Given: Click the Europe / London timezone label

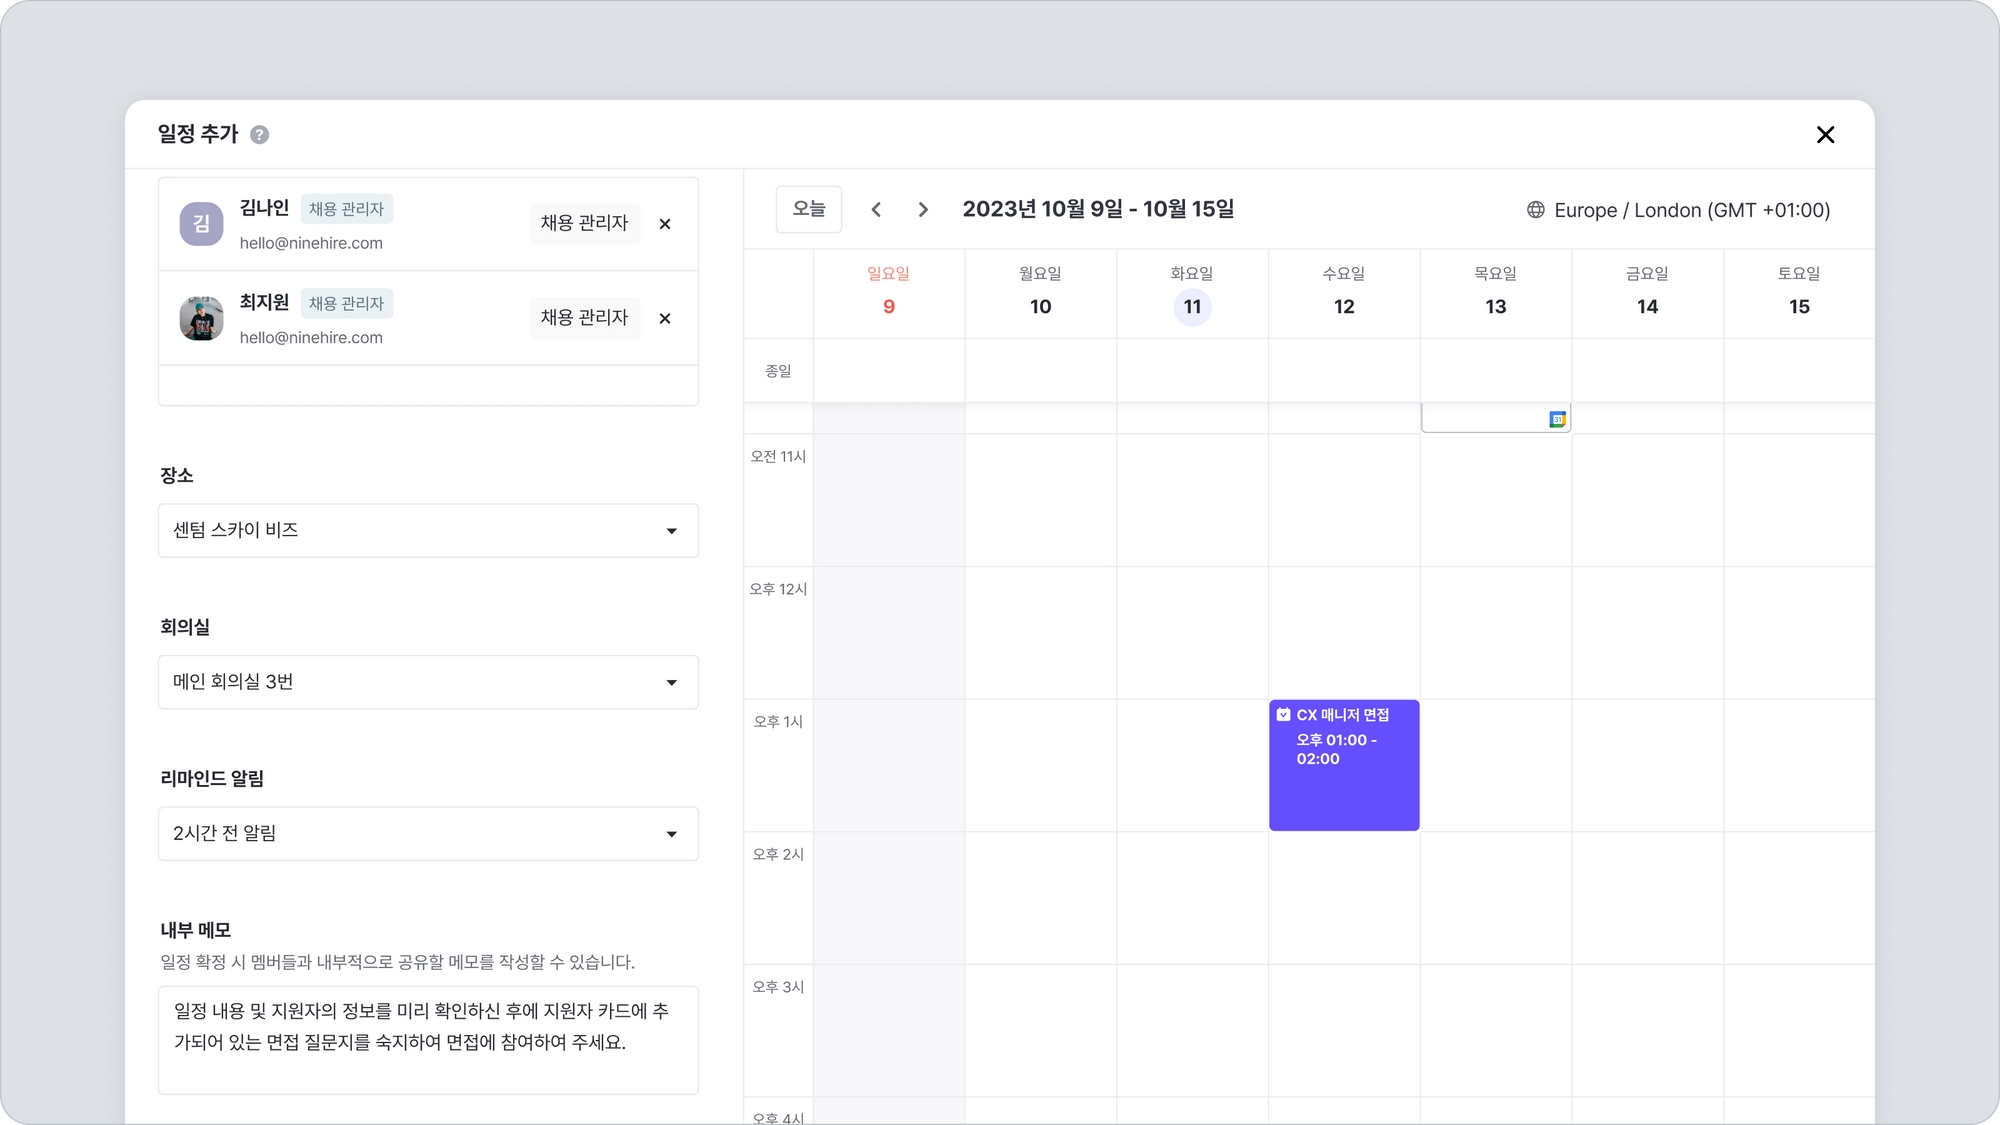Looking at the screenshot, I should [x=1692, y=211].
